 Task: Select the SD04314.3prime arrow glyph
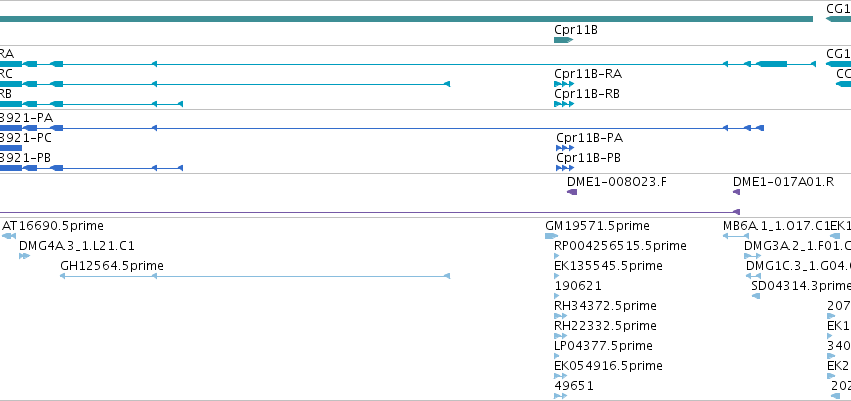[x=756, y=296]
